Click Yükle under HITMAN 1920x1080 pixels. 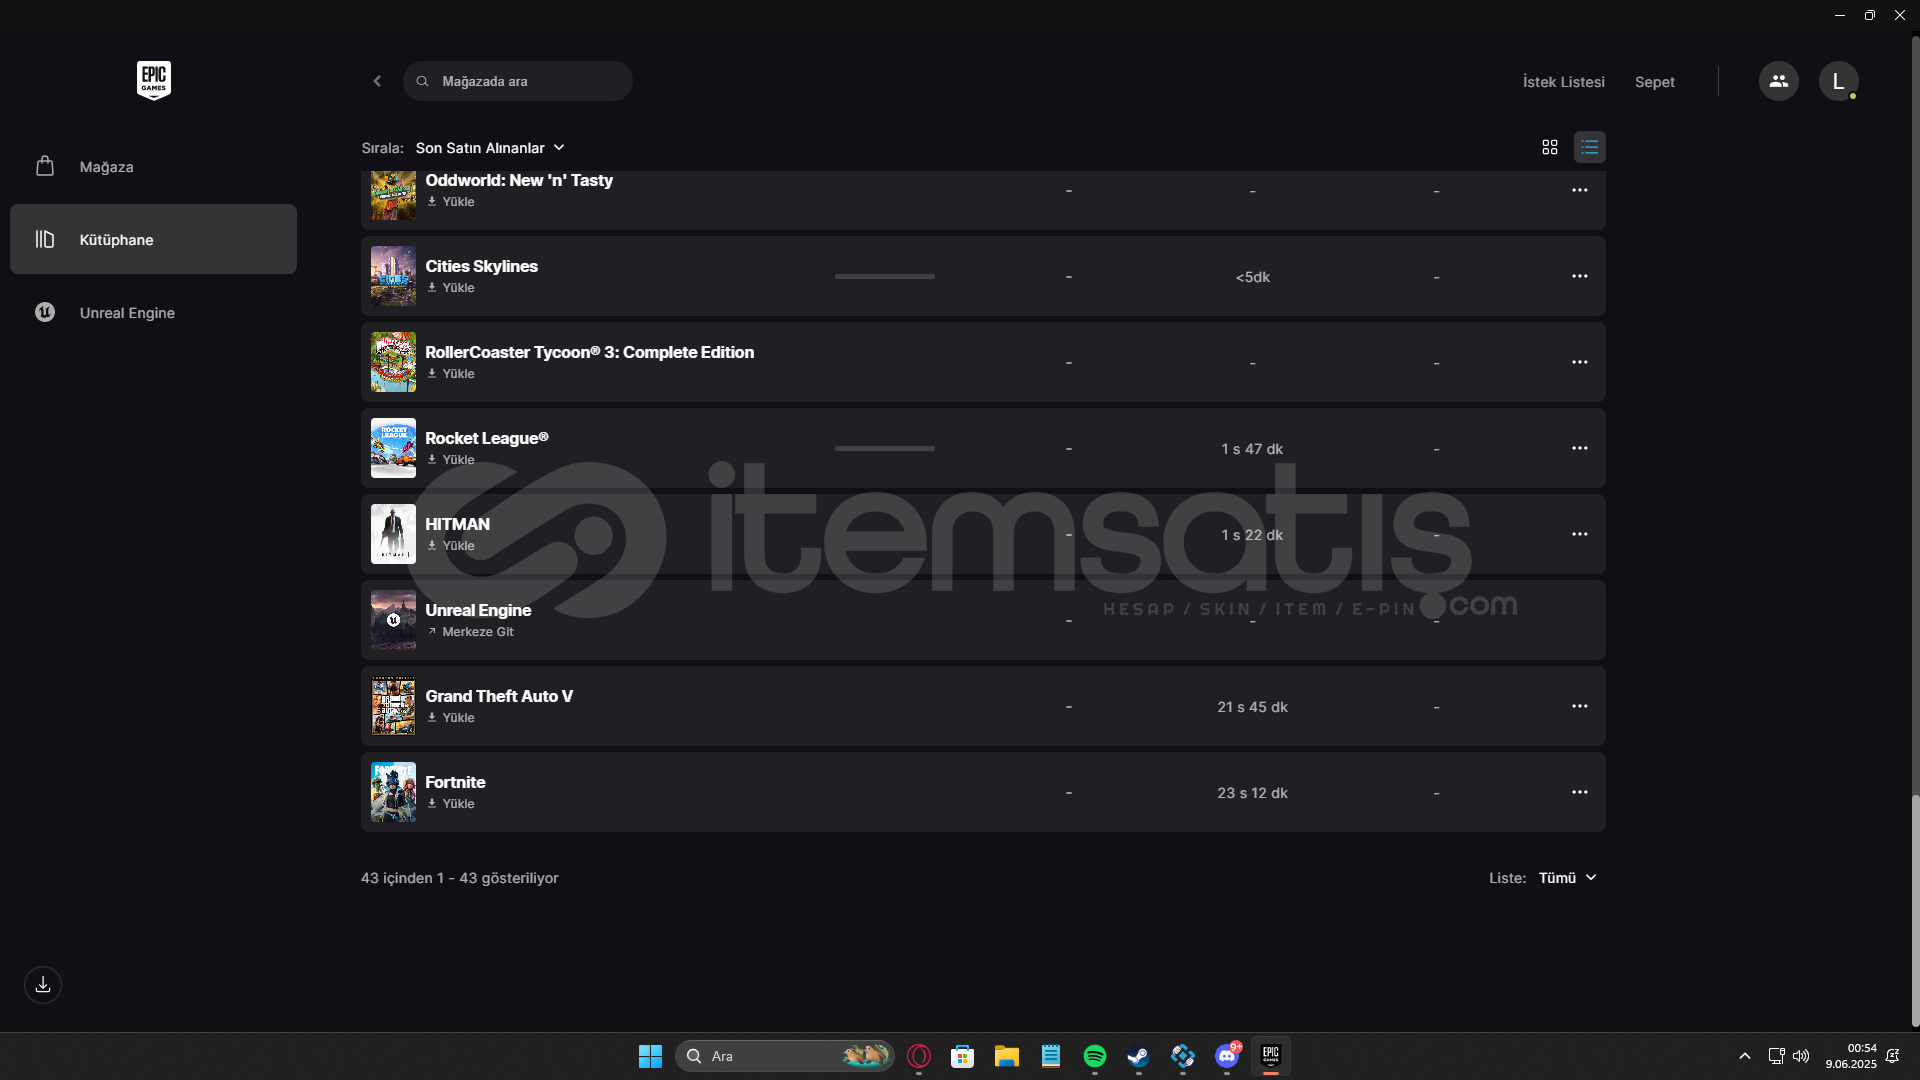click(x=451, y=545)
